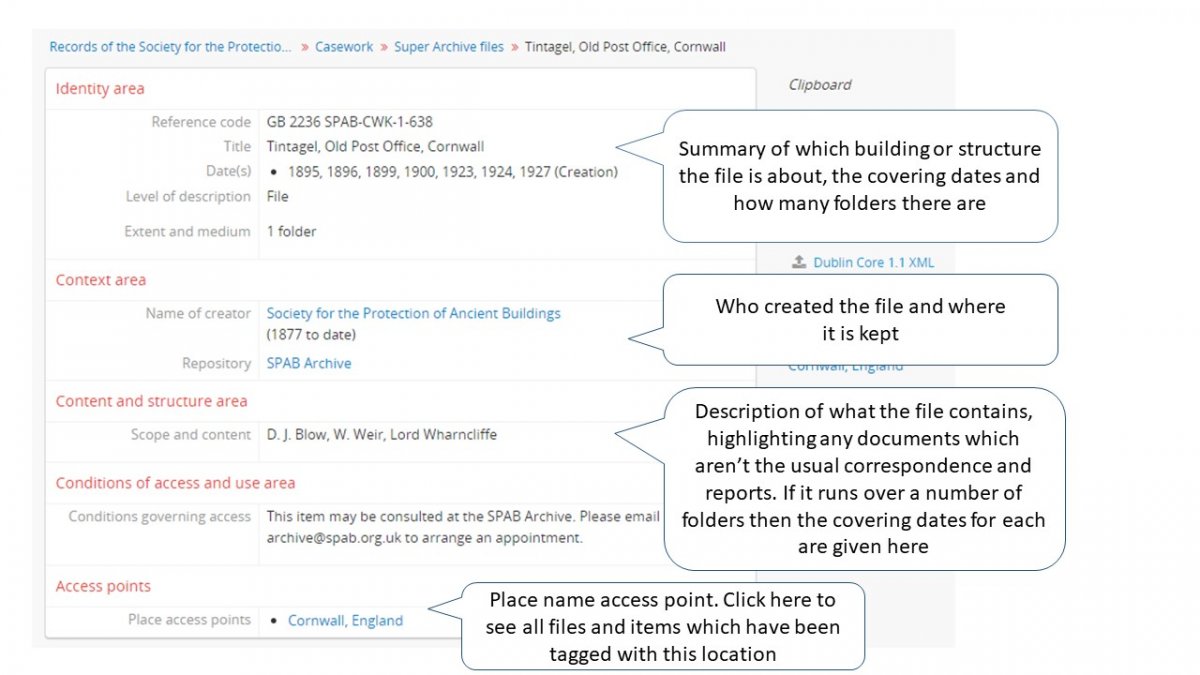Click the 'This item may be consulted' access text
Viewport: 1200px width, 675px height.
tap(463, 528)
